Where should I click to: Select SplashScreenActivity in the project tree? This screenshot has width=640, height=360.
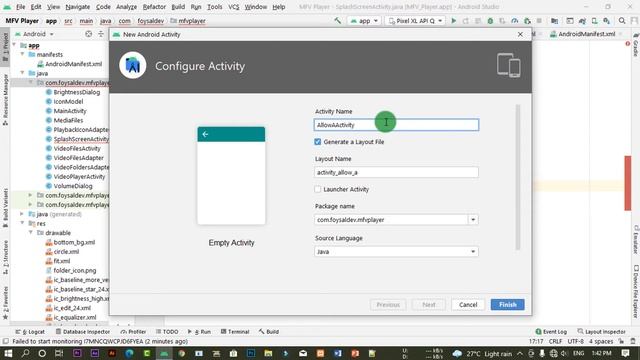point(81,139)
